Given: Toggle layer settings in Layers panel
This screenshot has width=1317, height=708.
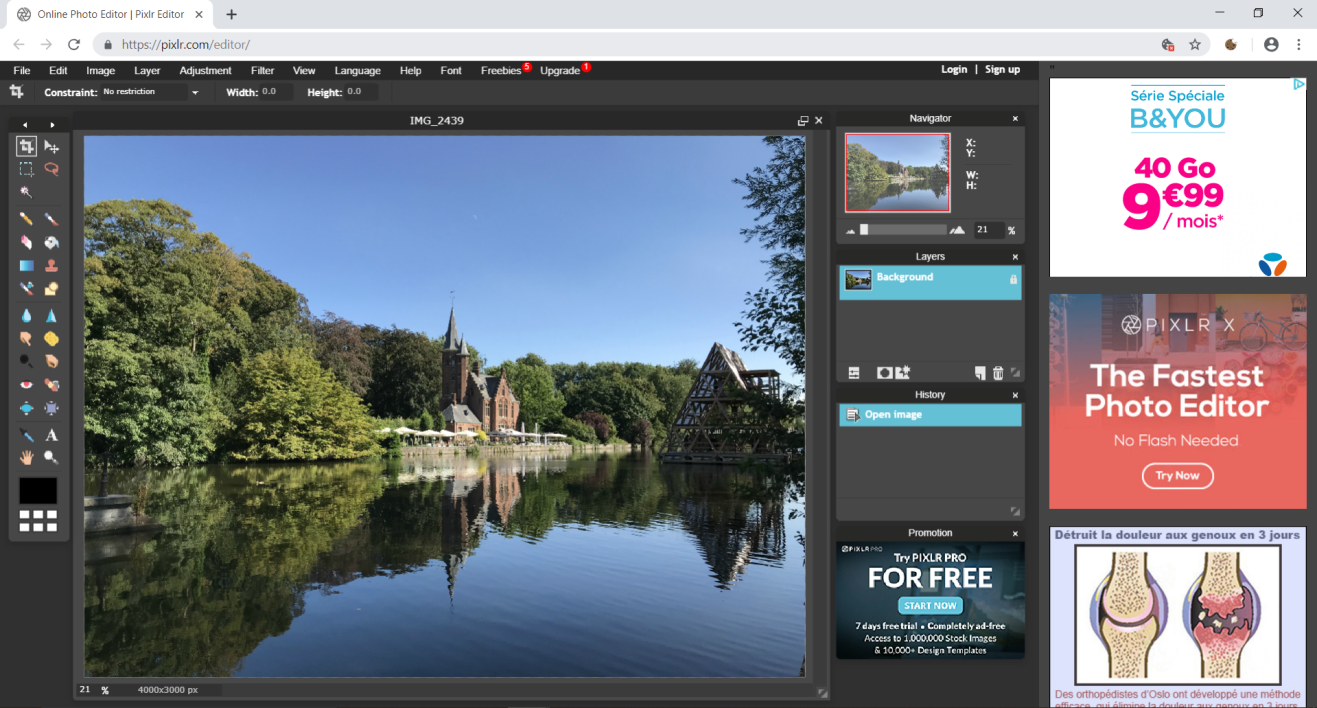Looking at the screenshot, I should click(x=854, y=373).
